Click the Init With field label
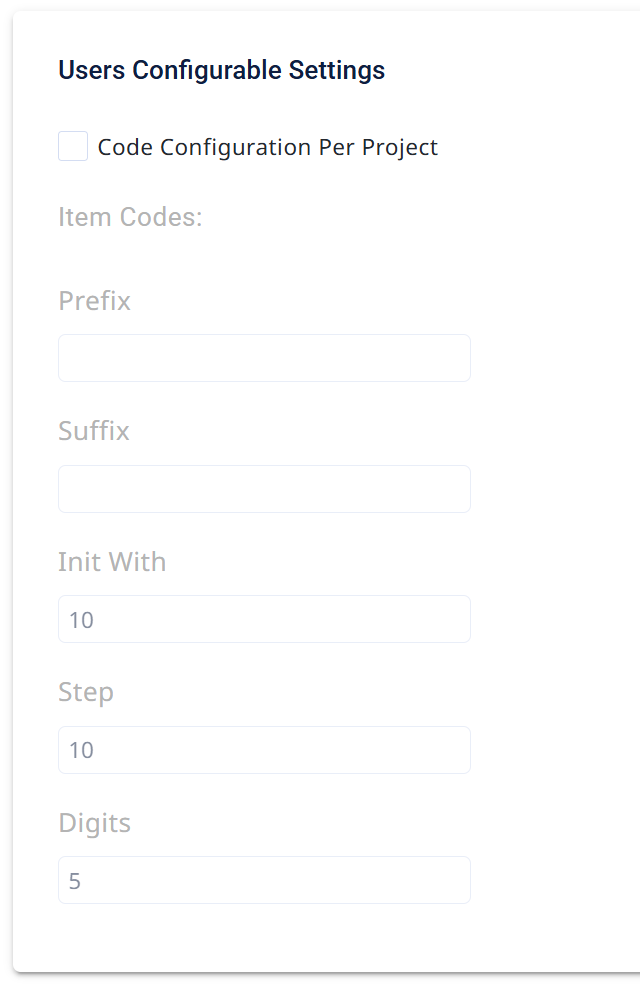 tap(112, 562)
